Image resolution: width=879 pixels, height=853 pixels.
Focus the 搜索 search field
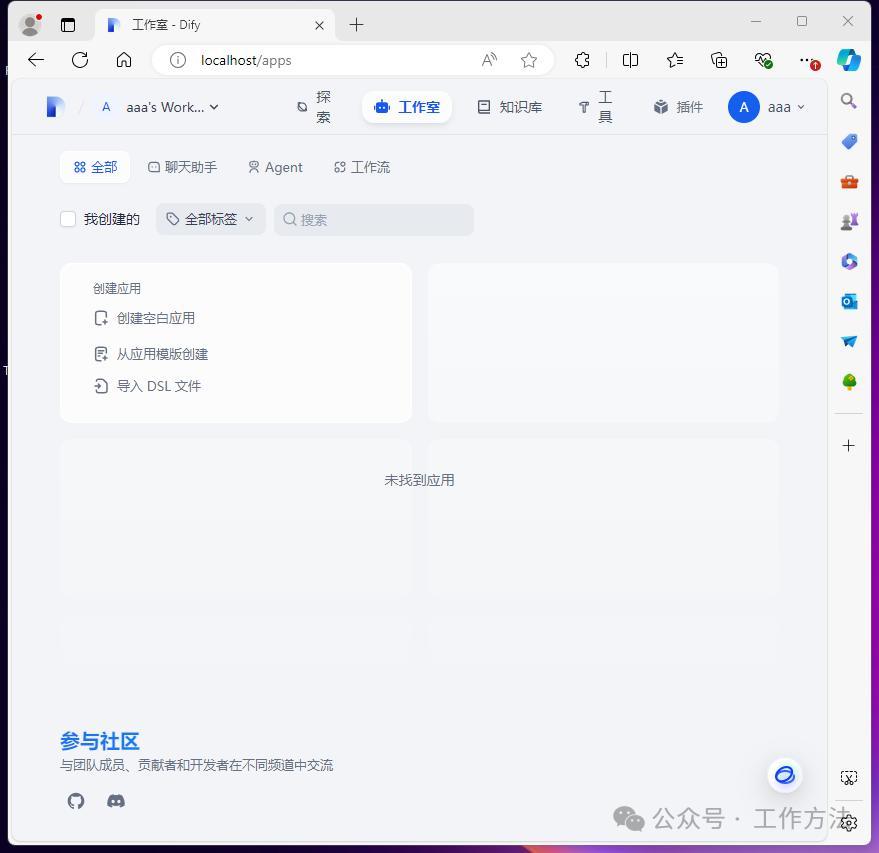point(374,219)
